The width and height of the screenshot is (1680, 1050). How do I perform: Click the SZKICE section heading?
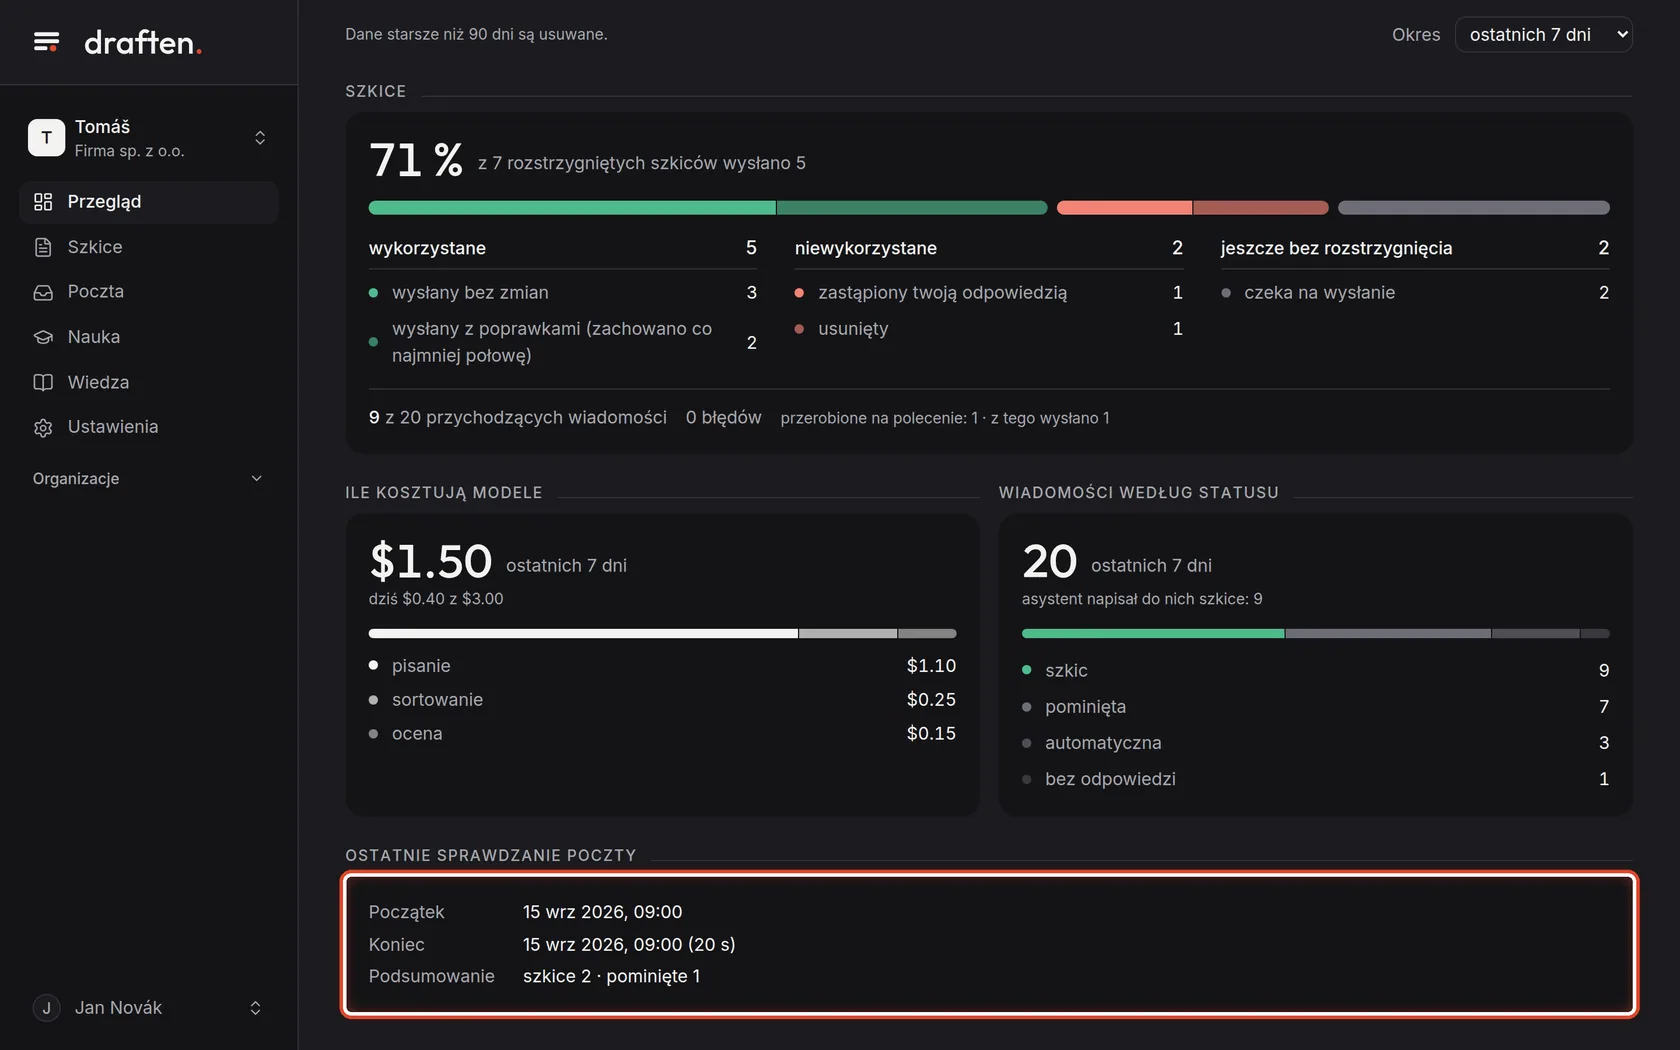pos(376,91)
